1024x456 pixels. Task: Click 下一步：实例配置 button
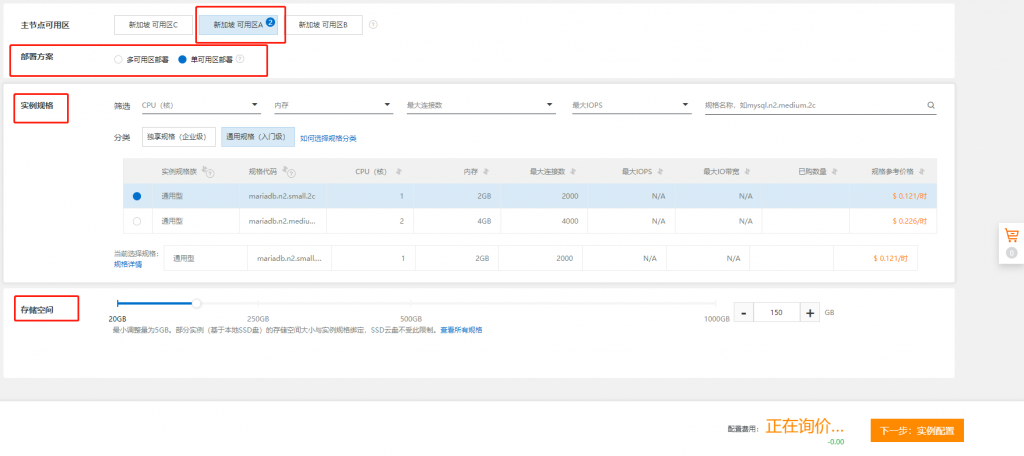917,431
